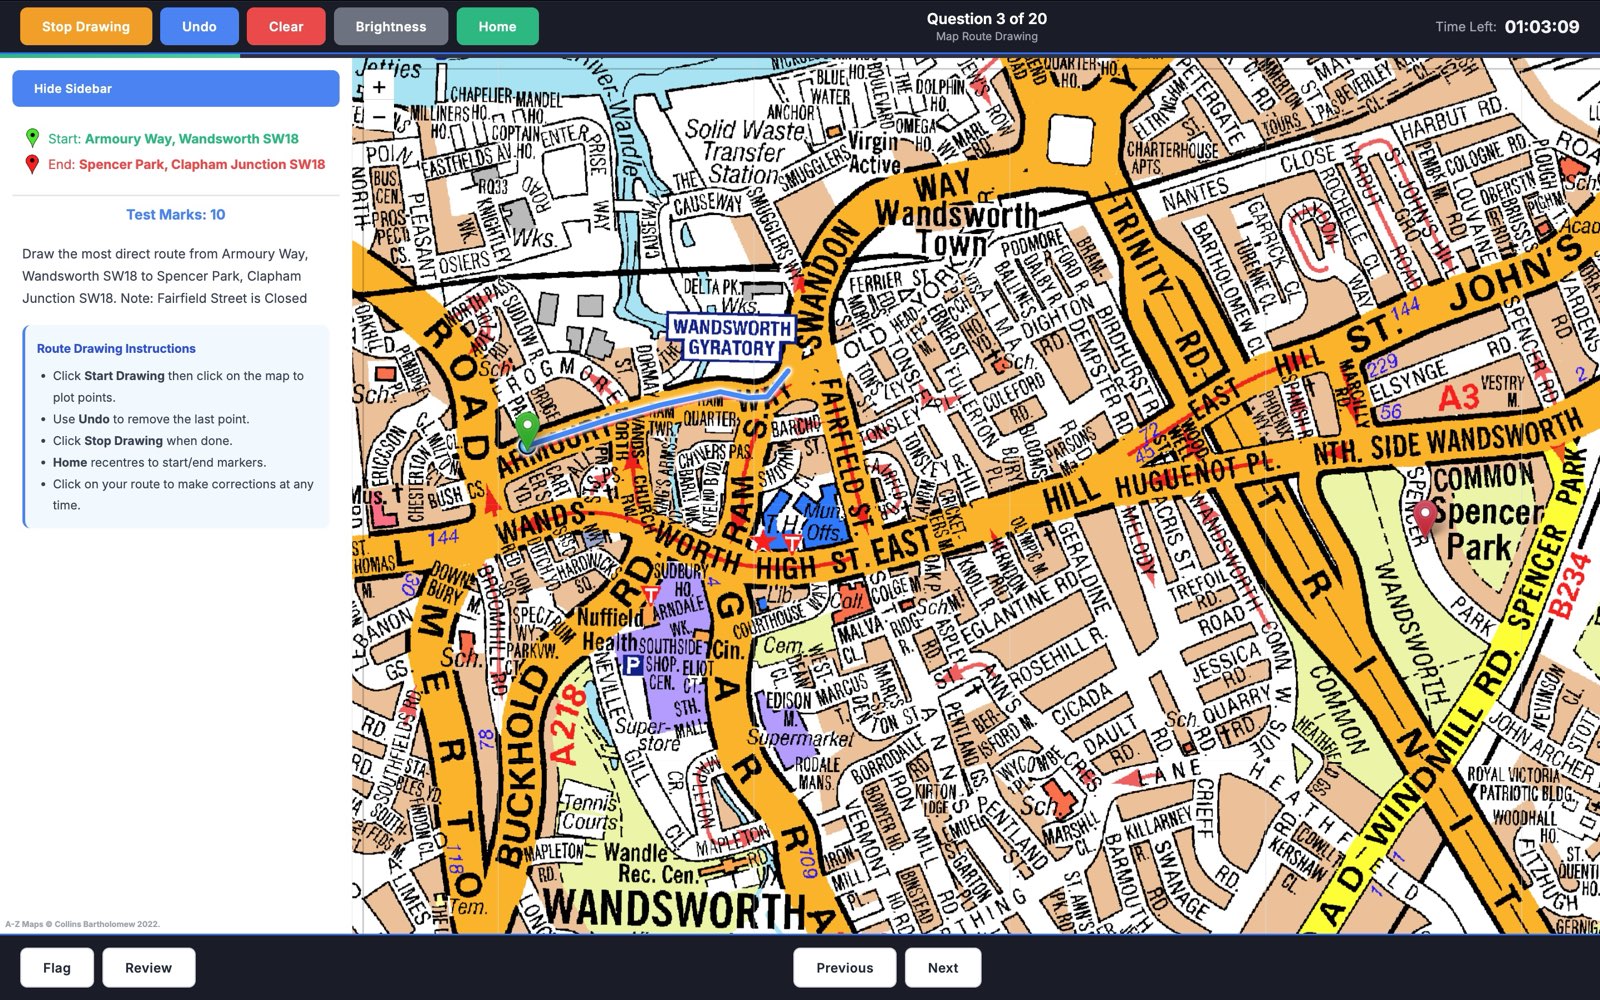Hide the sidebar panel

[176, 88]
